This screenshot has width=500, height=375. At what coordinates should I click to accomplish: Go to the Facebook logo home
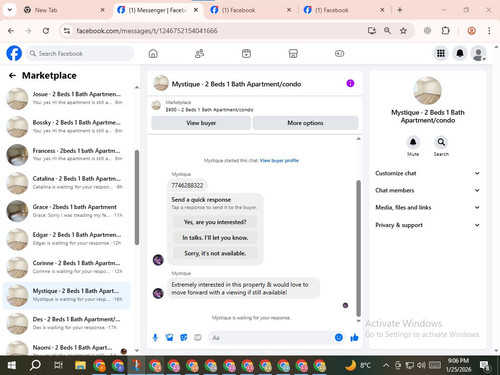14,53
